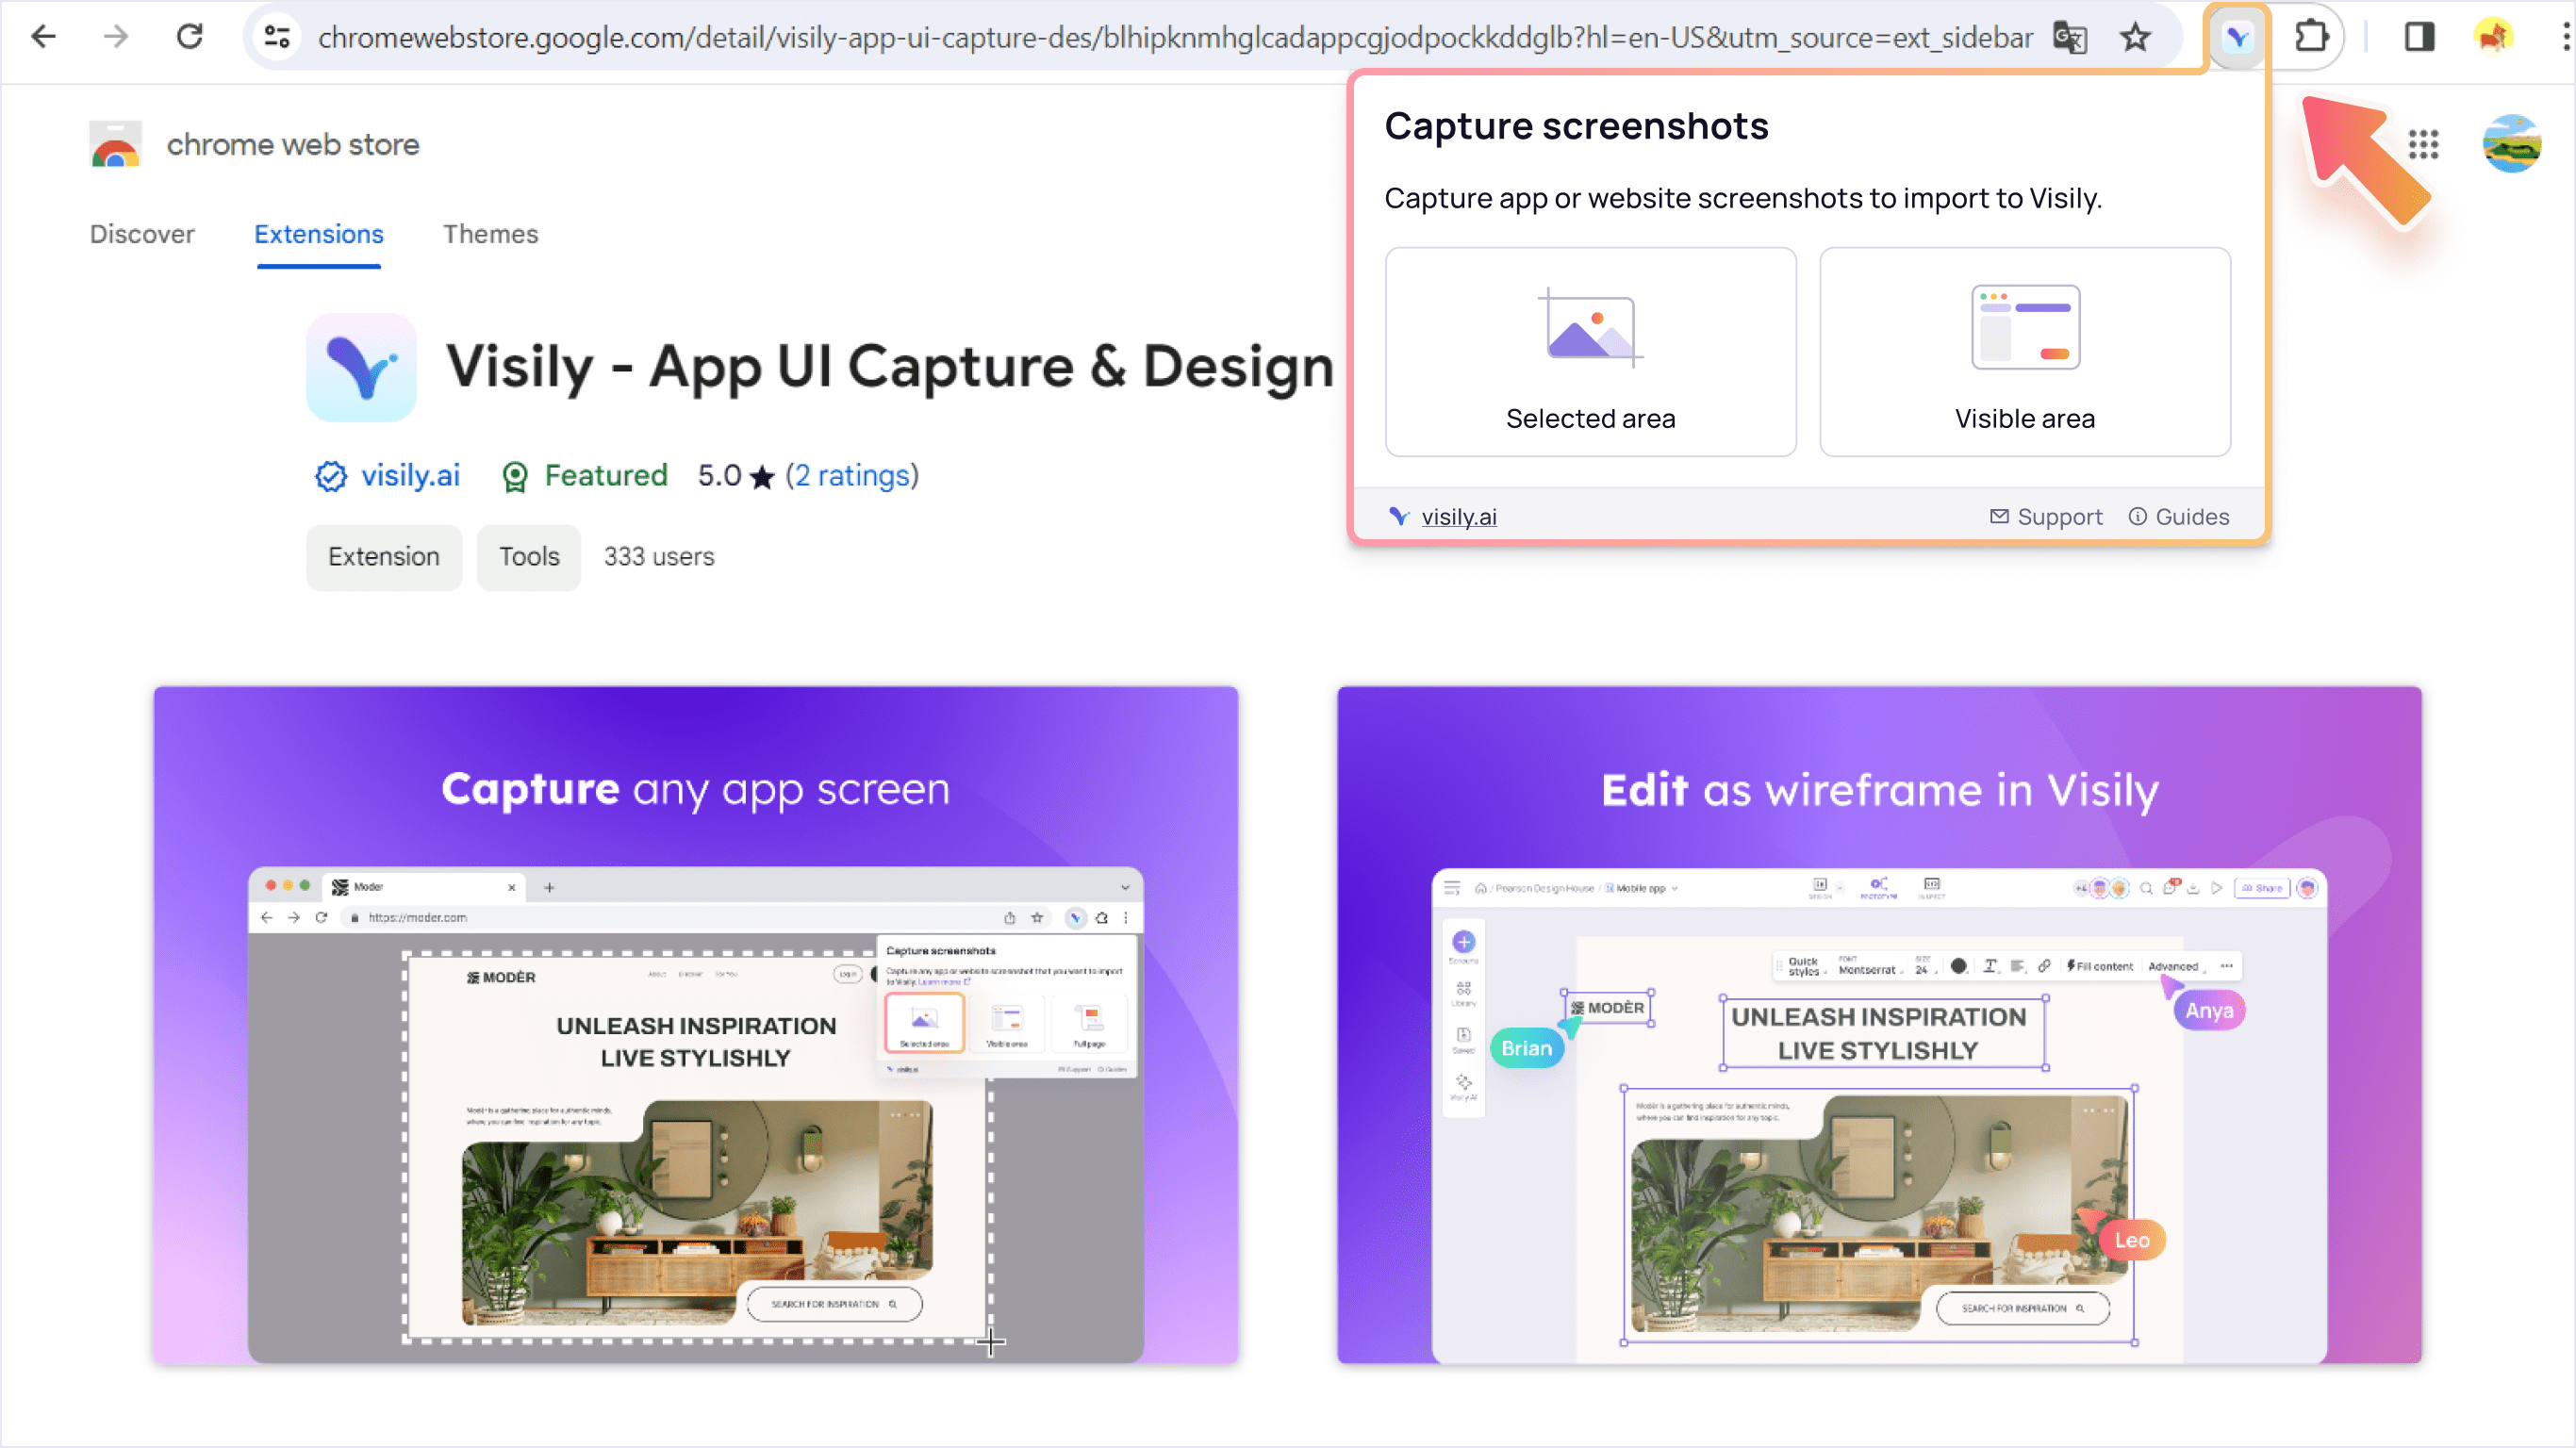Toggle the browser side panel icon
The height and width of the screenshot is (1448, 2576).
click(x=2419, y=37)
